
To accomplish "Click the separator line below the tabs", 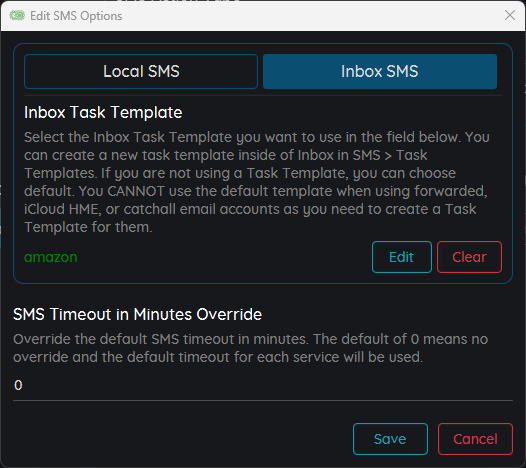I will pyautogui.click(x=263, y=96).
